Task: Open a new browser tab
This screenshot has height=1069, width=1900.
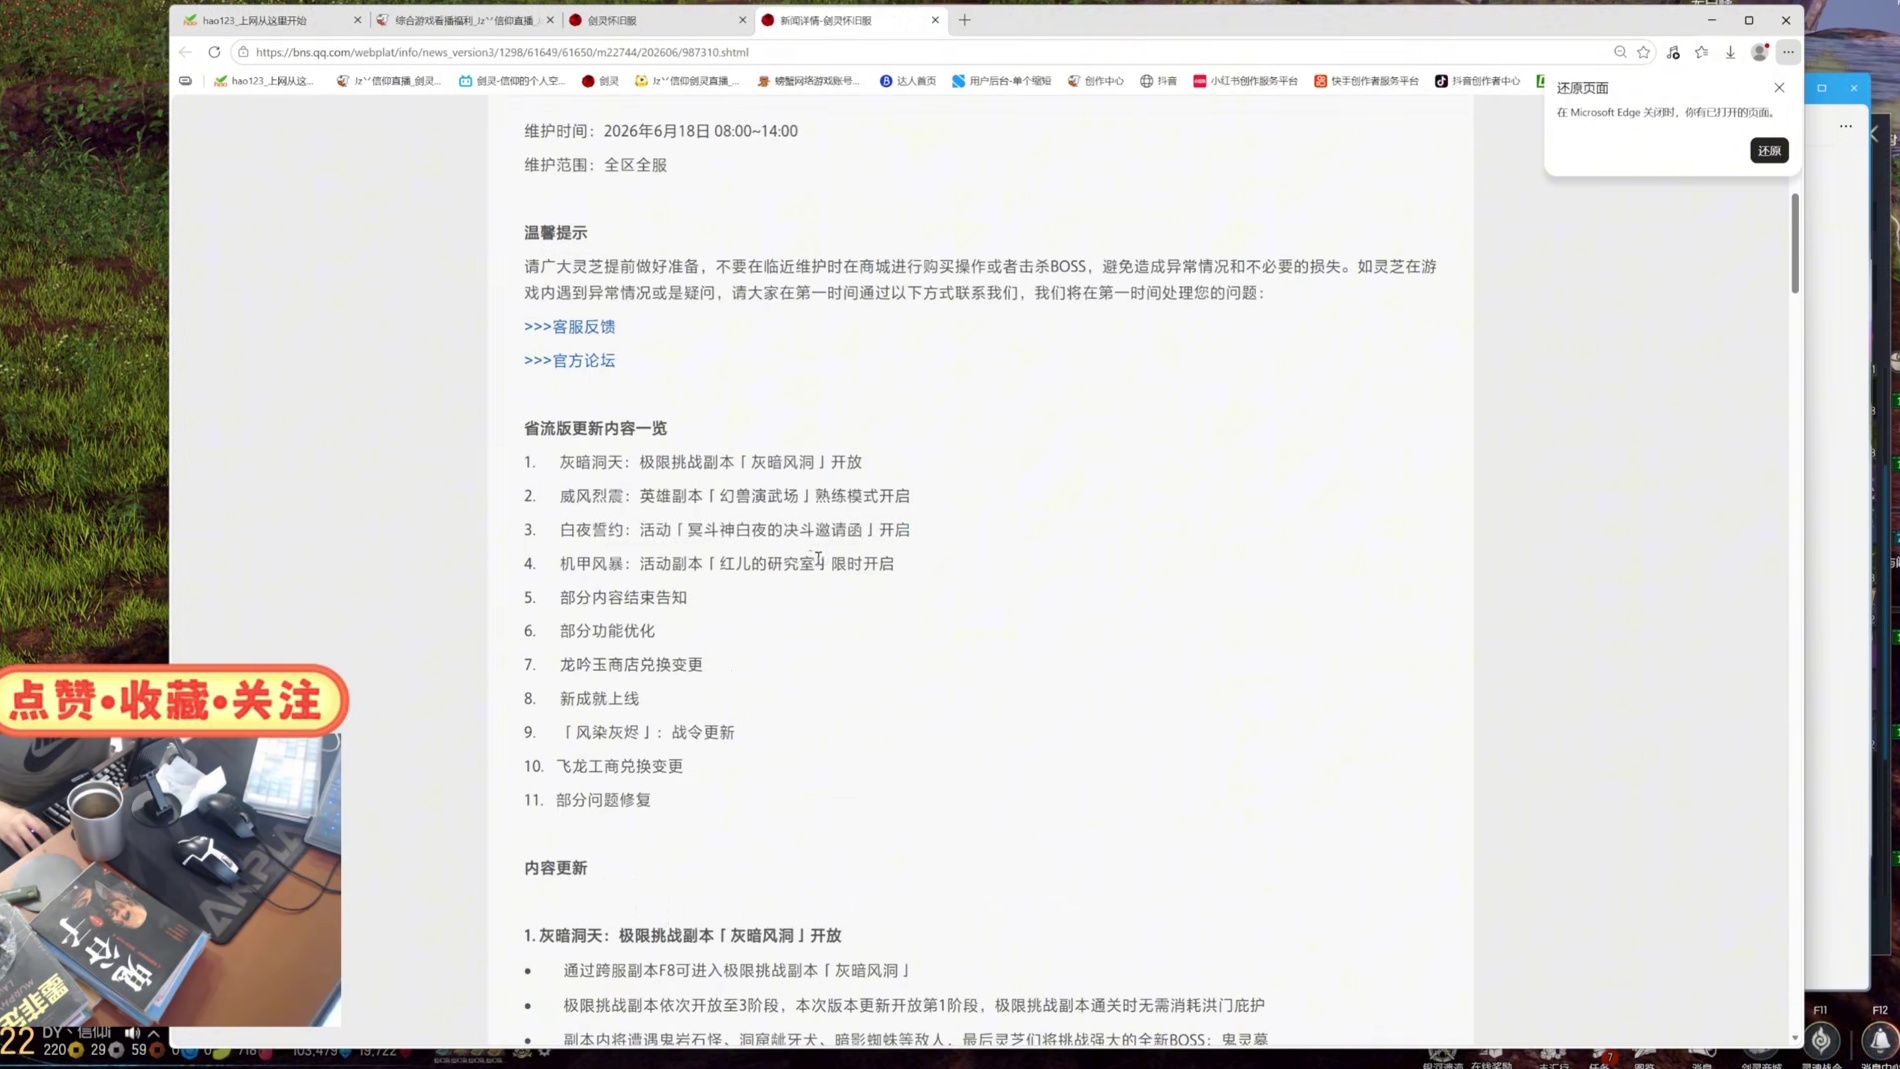Action: 965,20
